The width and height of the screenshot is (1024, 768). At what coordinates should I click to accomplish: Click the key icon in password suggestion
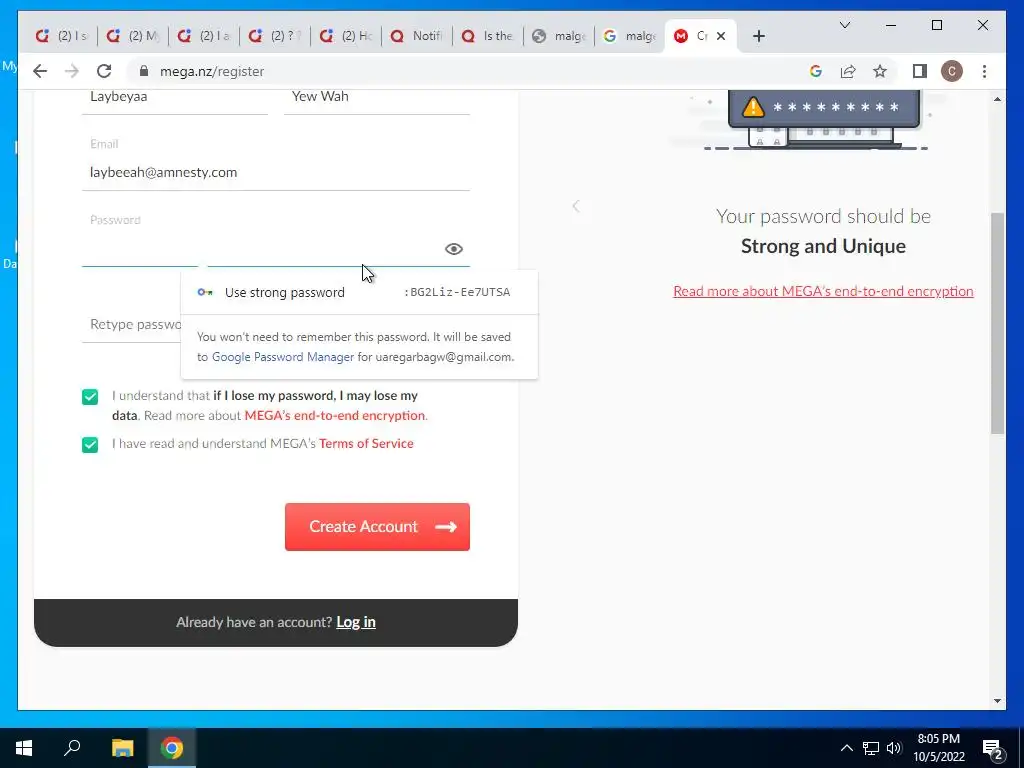click(205, 293)
